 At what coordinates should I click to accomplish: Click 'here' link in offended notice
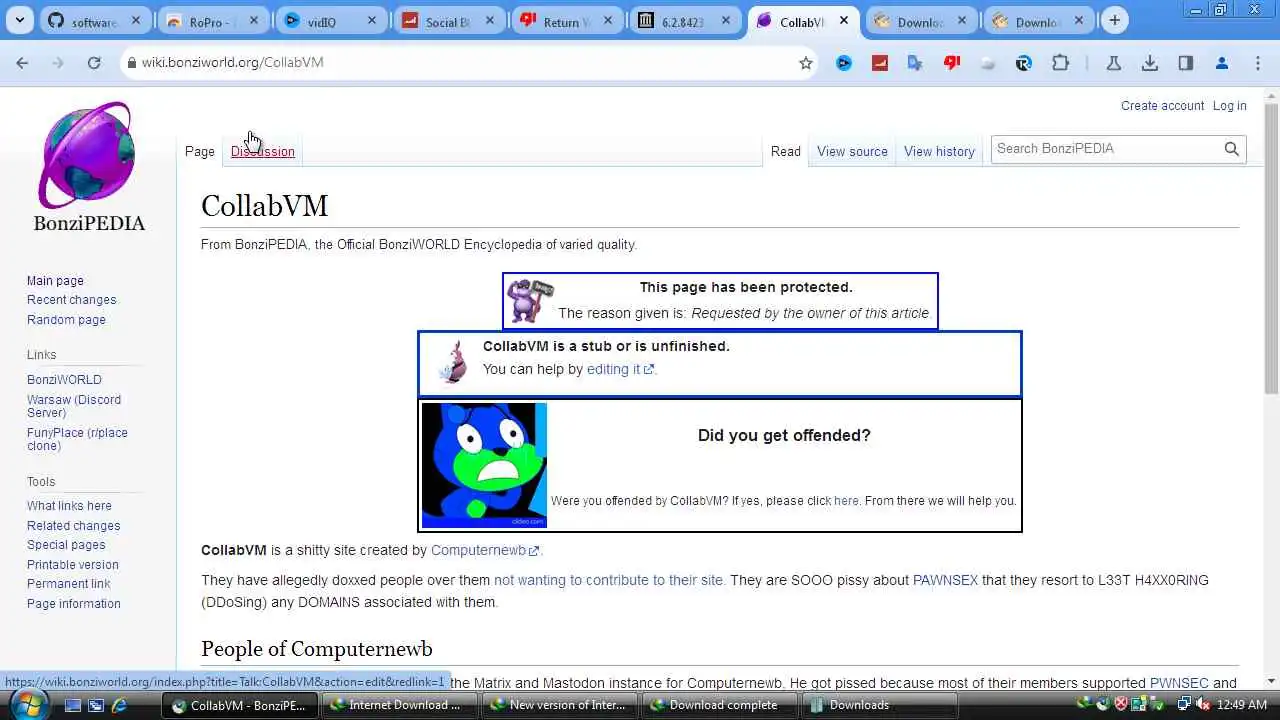tap(846, 501)
